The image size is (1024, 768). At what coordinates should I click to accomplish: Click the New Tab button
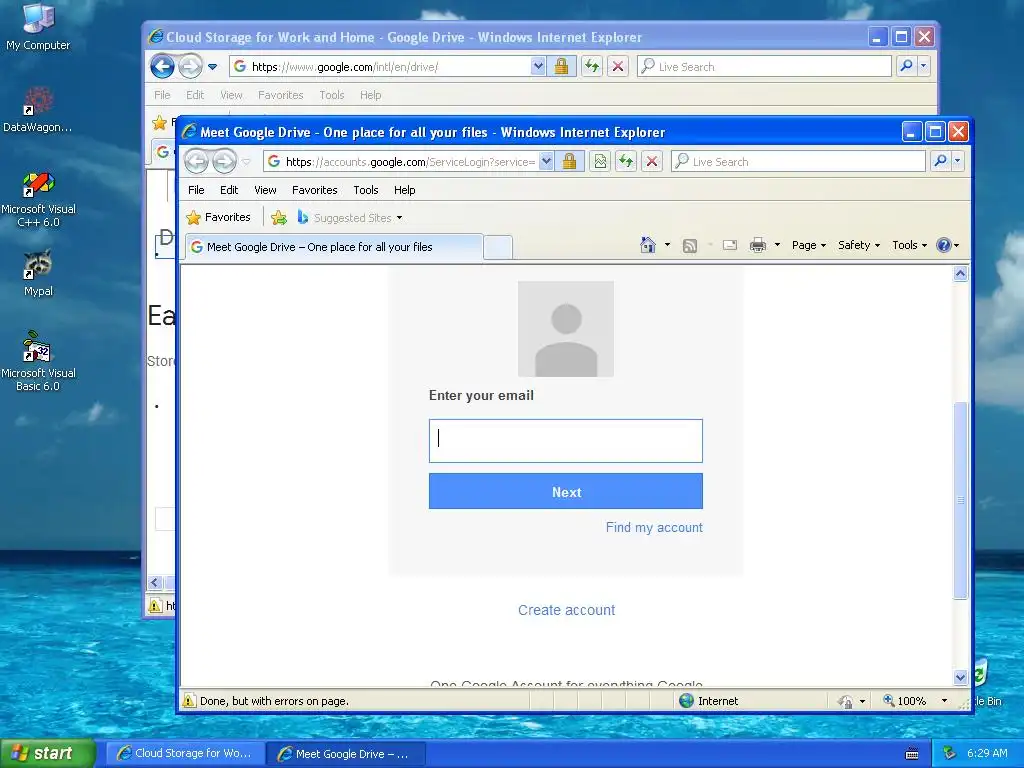pos(498,248)
